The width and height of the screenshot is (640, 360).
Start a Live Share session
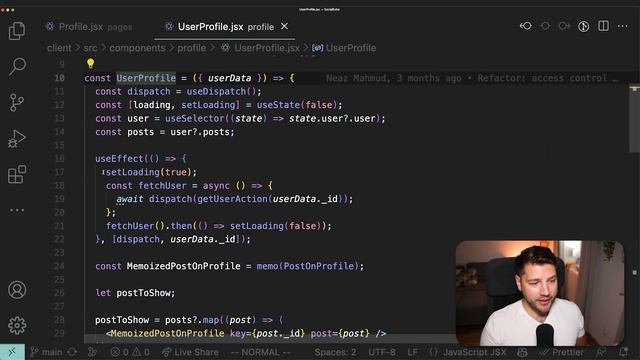[190, 352]
